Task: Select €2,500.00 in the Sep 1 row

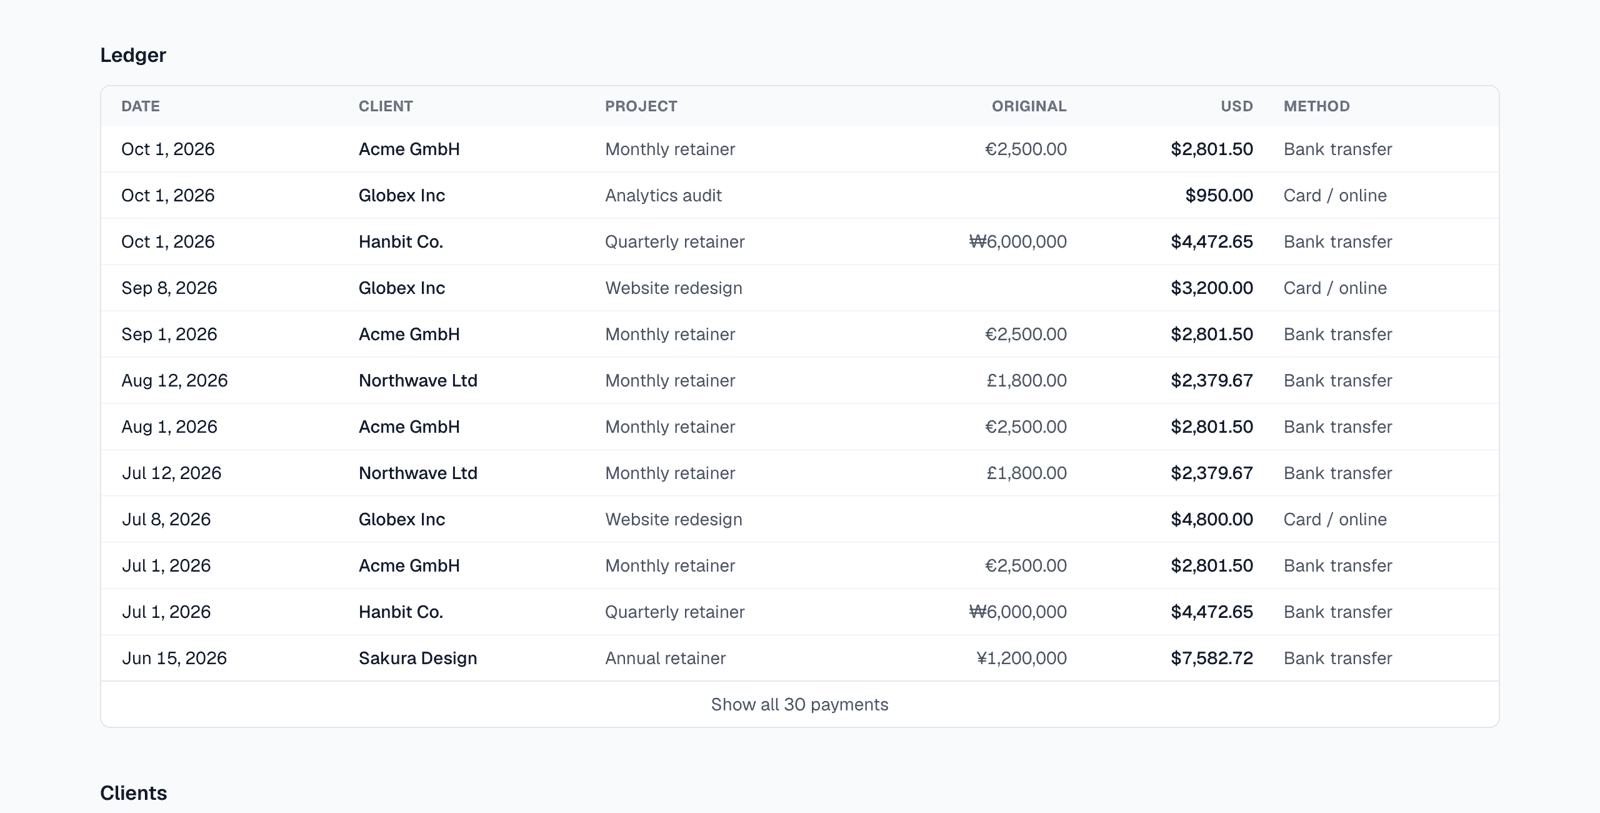Action: tap(1026, 334)
